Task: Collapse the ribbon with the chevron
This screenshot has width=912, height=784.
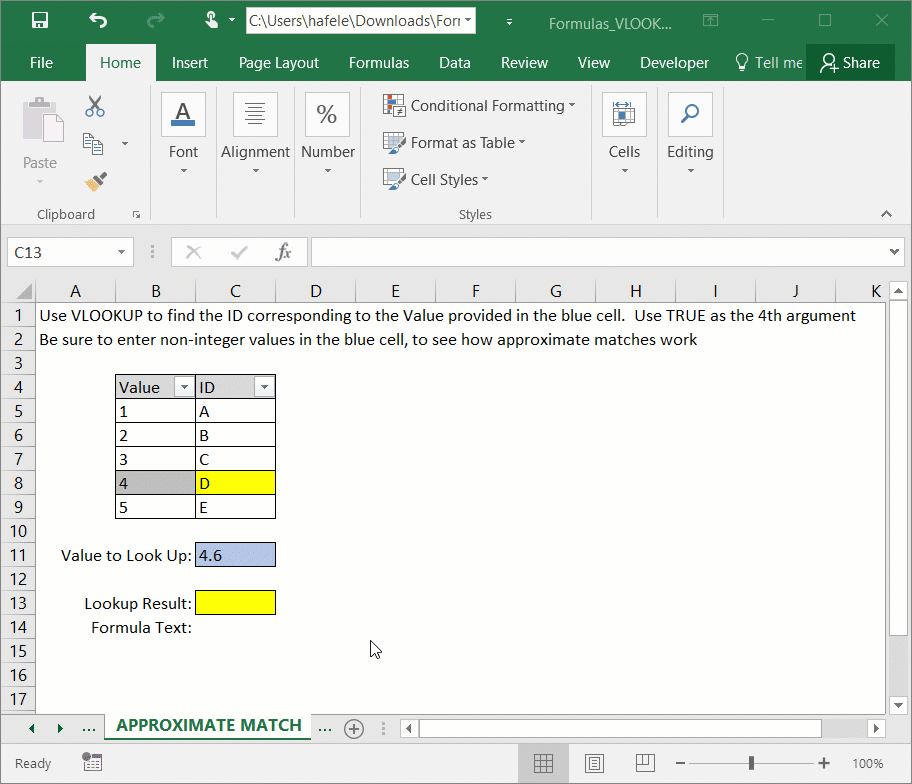Action: coord(886,214)
